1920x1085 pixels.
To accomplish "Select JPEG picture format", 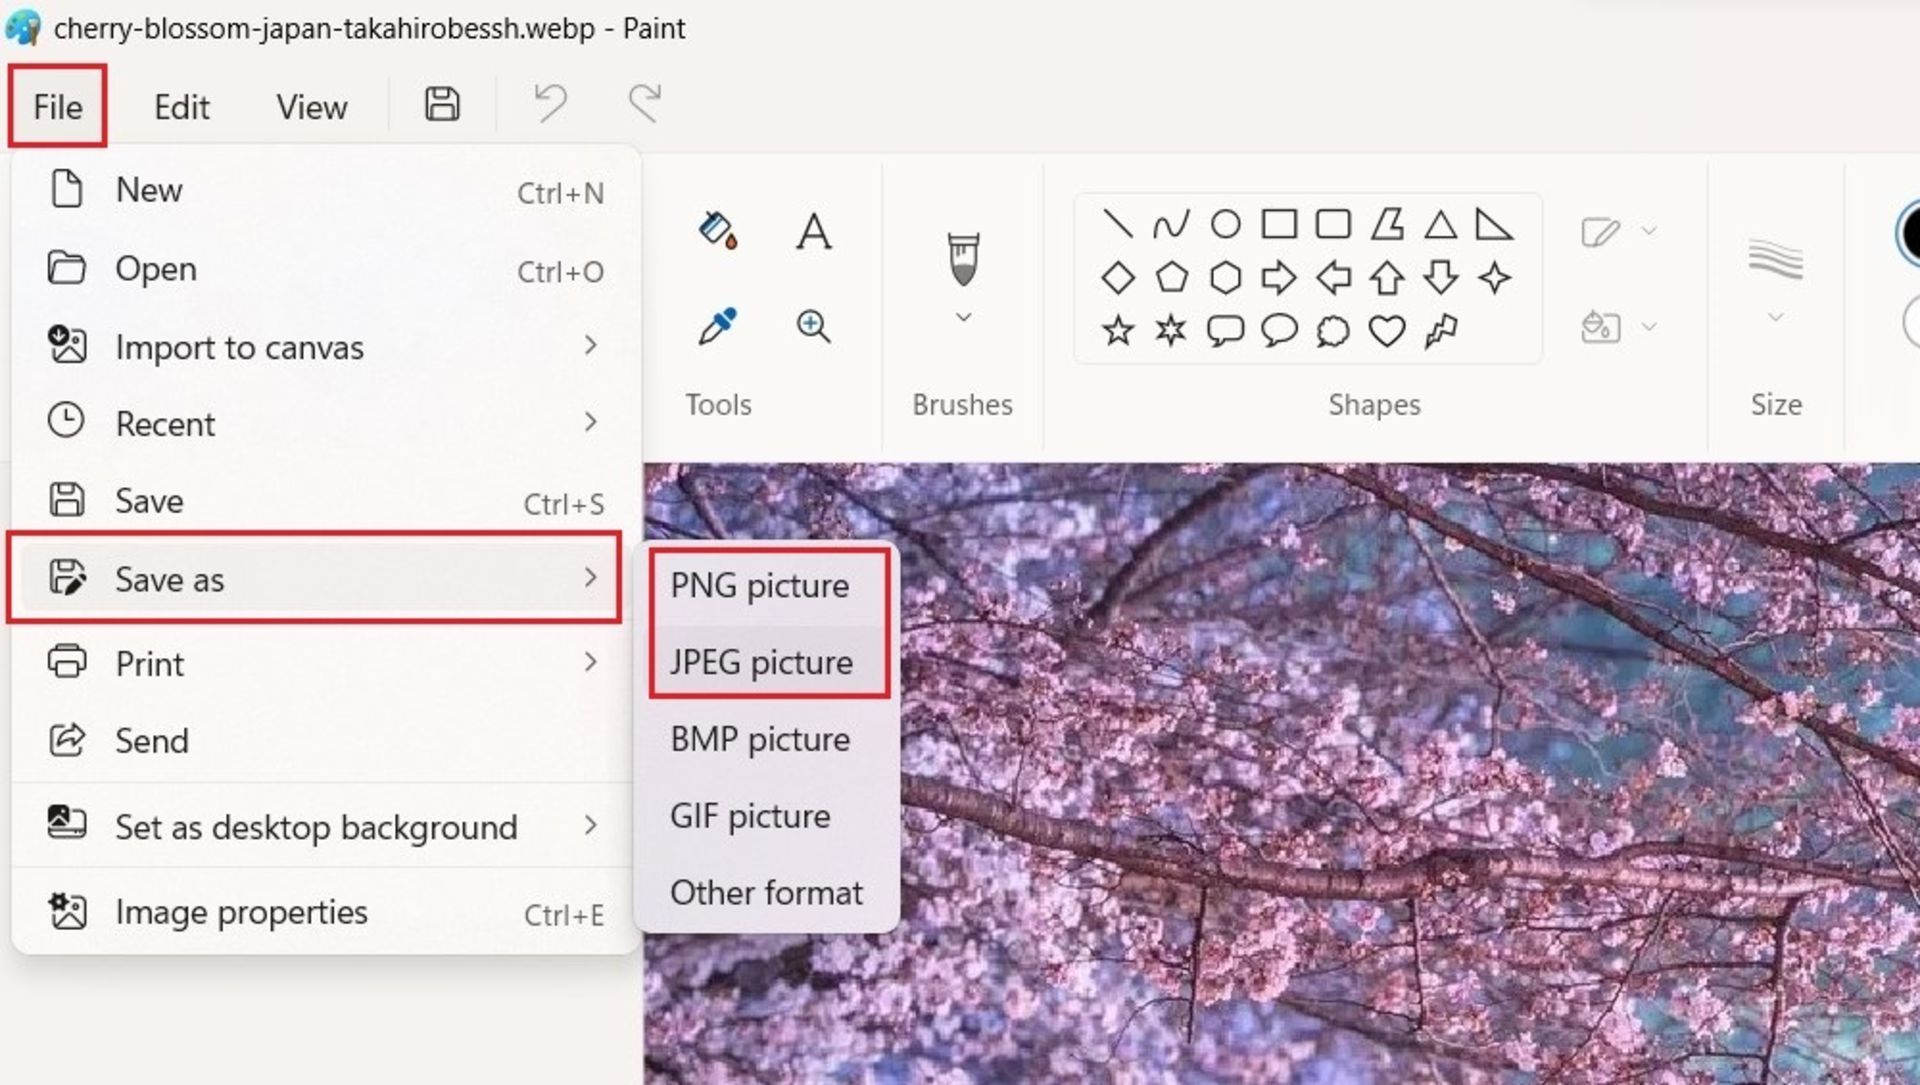I will [x=762, y=660].
